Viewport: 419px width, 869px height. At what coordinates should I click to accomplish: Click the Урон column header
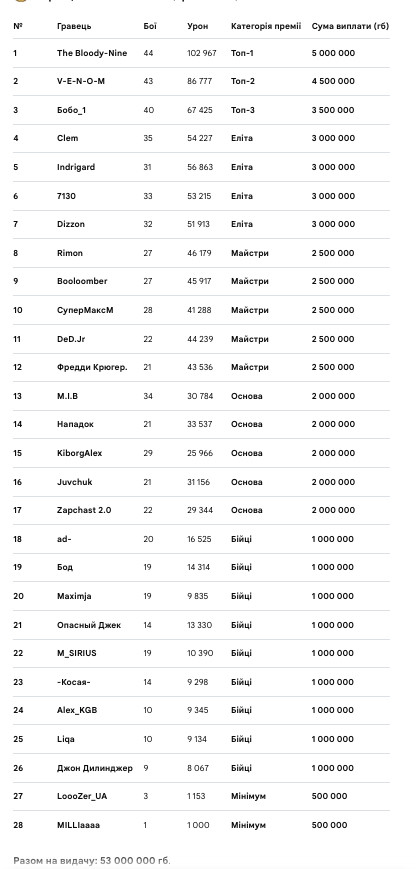click(198, 26)
